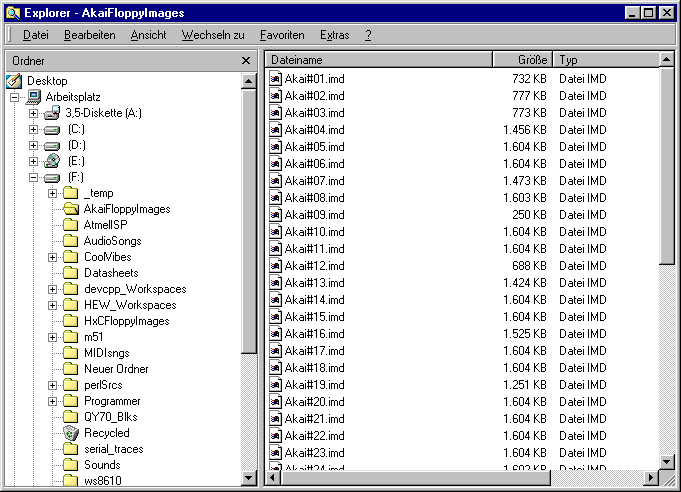Click the Akai#01.imd file icon

click(x=275, y=79)
